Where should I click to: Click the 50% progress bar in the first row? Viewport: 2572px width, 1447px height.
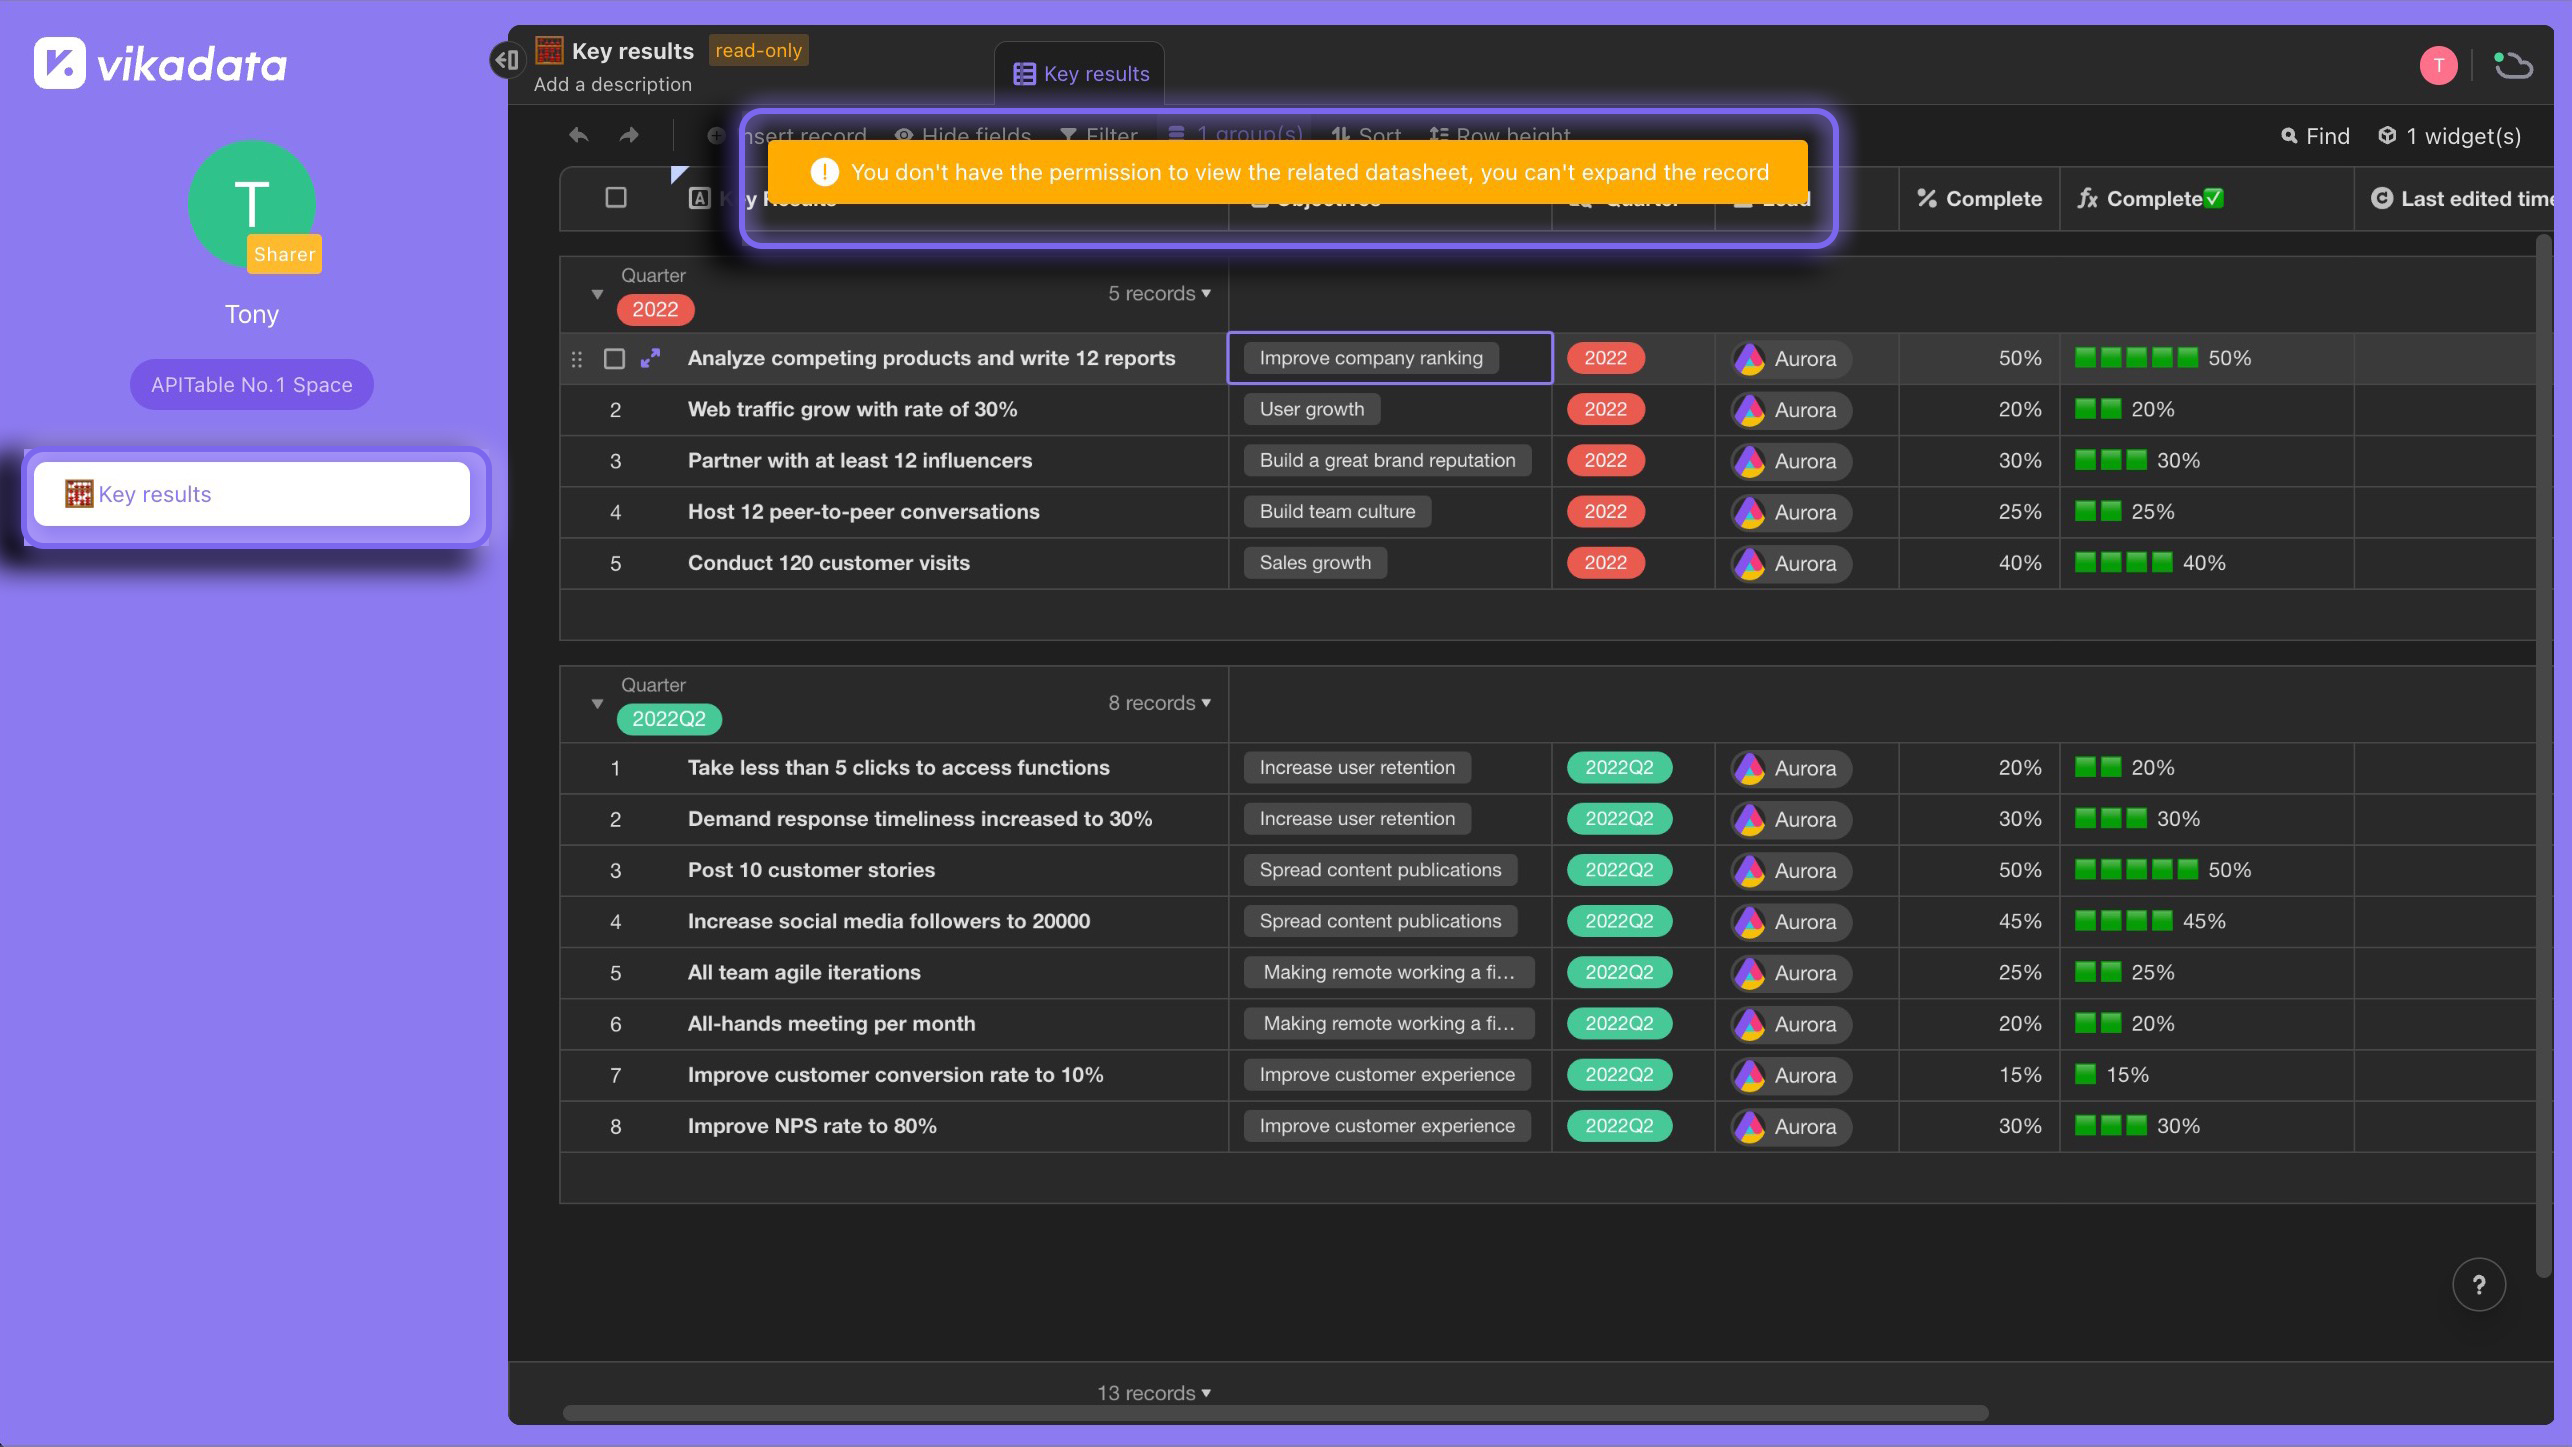2136,358
